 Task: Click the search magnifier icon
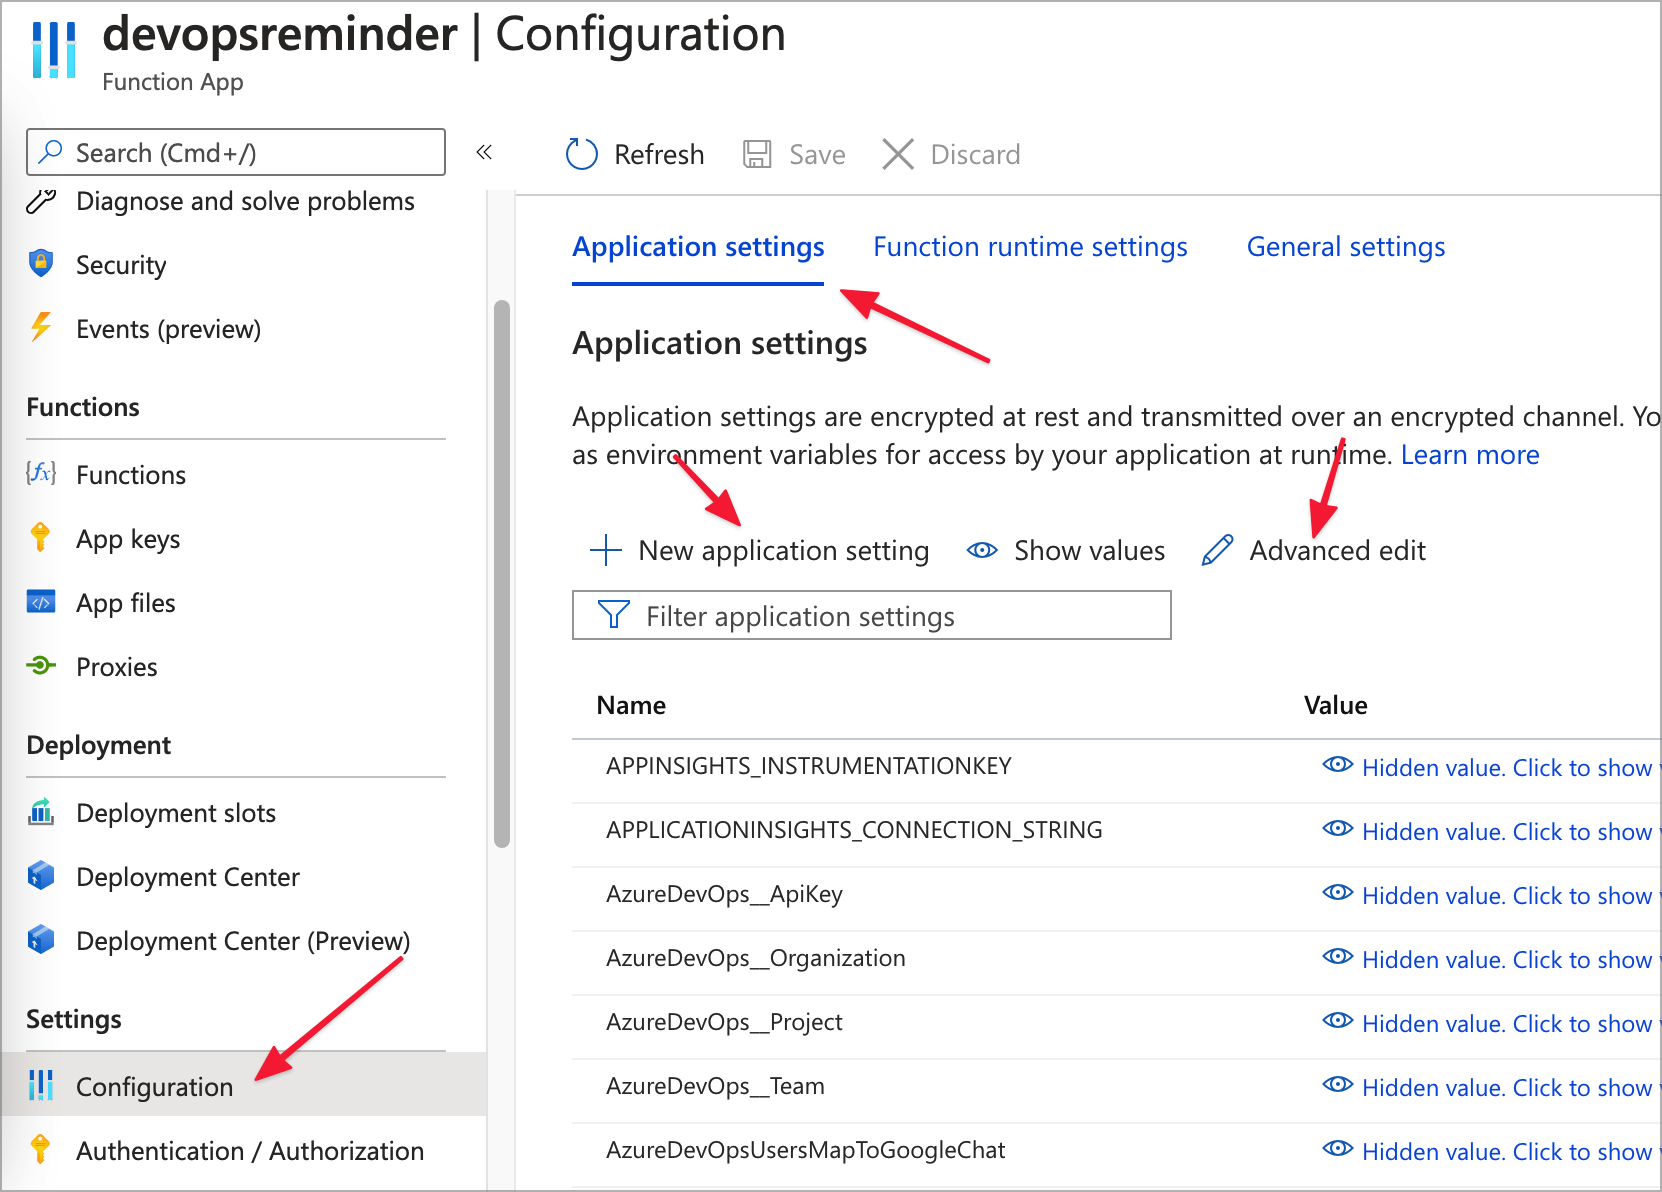(x=50, y=152)
